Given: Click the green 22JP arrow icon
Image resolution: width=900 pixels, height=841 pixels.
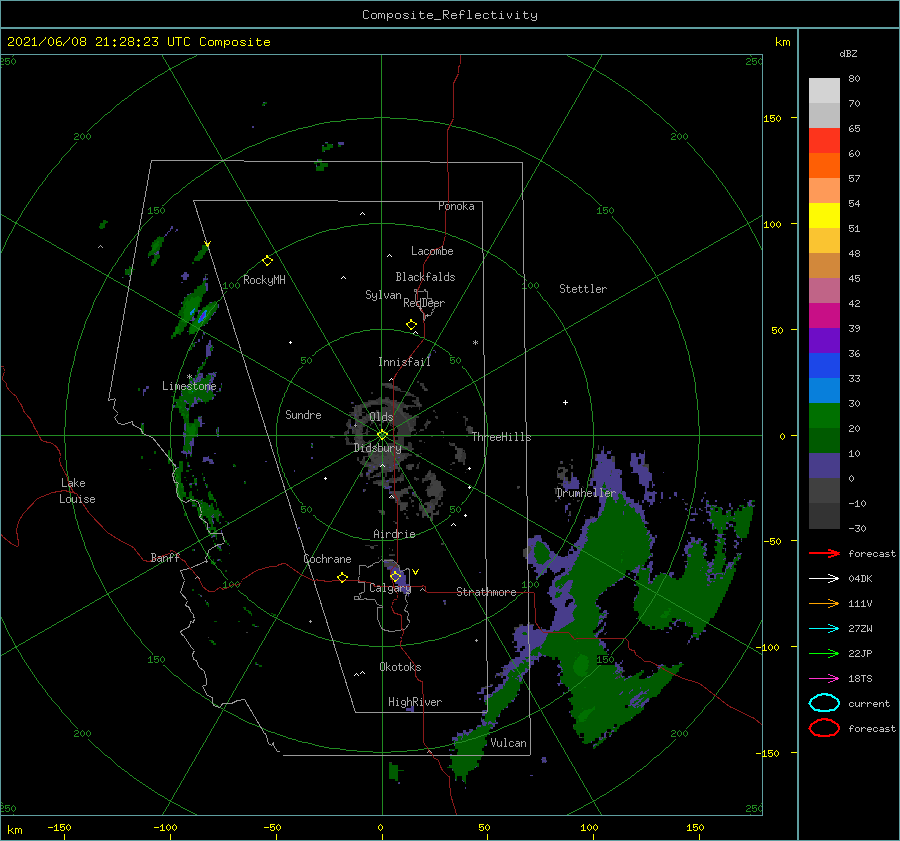Looking at the screenshot, I should pos(824,653).
